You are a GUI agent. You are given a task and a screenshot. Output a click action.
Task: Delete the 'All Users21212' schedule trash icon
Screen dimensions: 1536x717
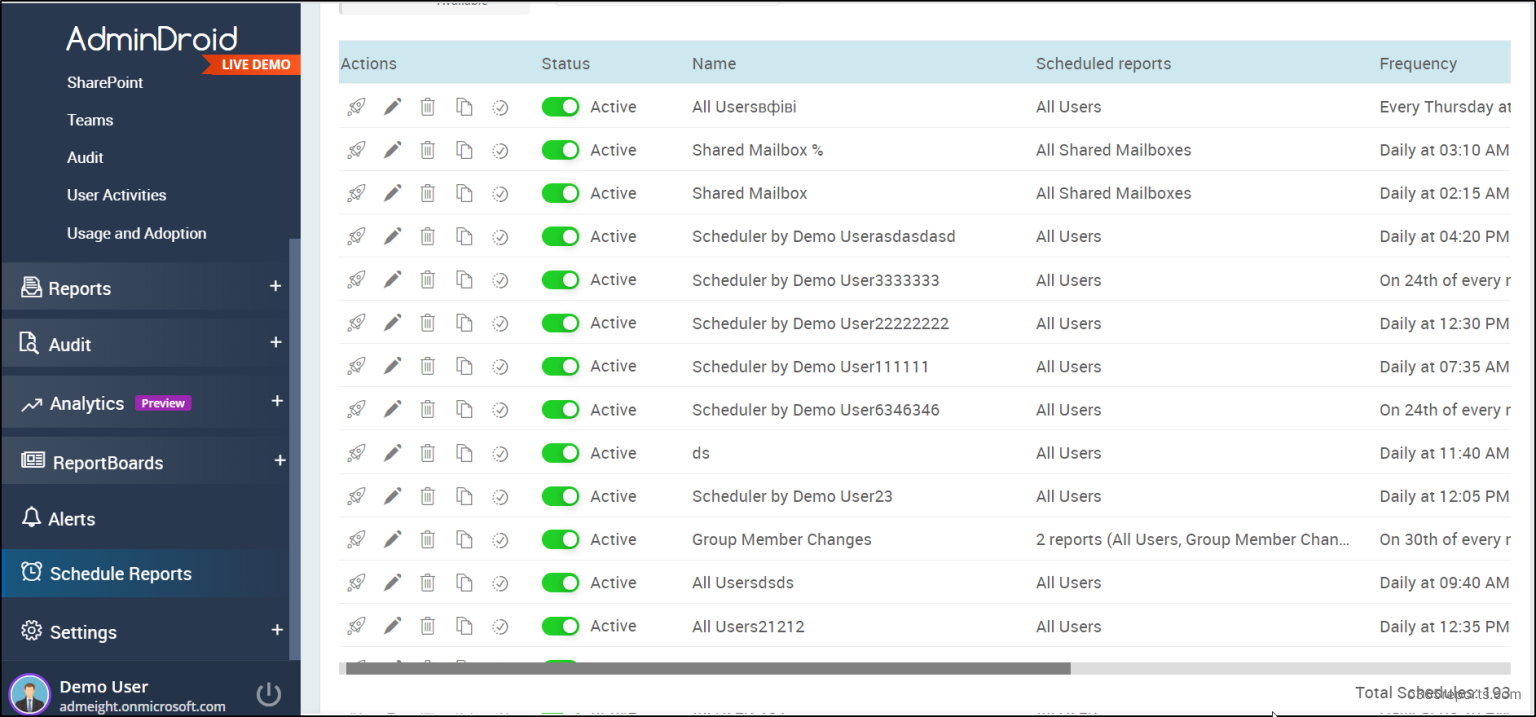[x=427, y=626]
